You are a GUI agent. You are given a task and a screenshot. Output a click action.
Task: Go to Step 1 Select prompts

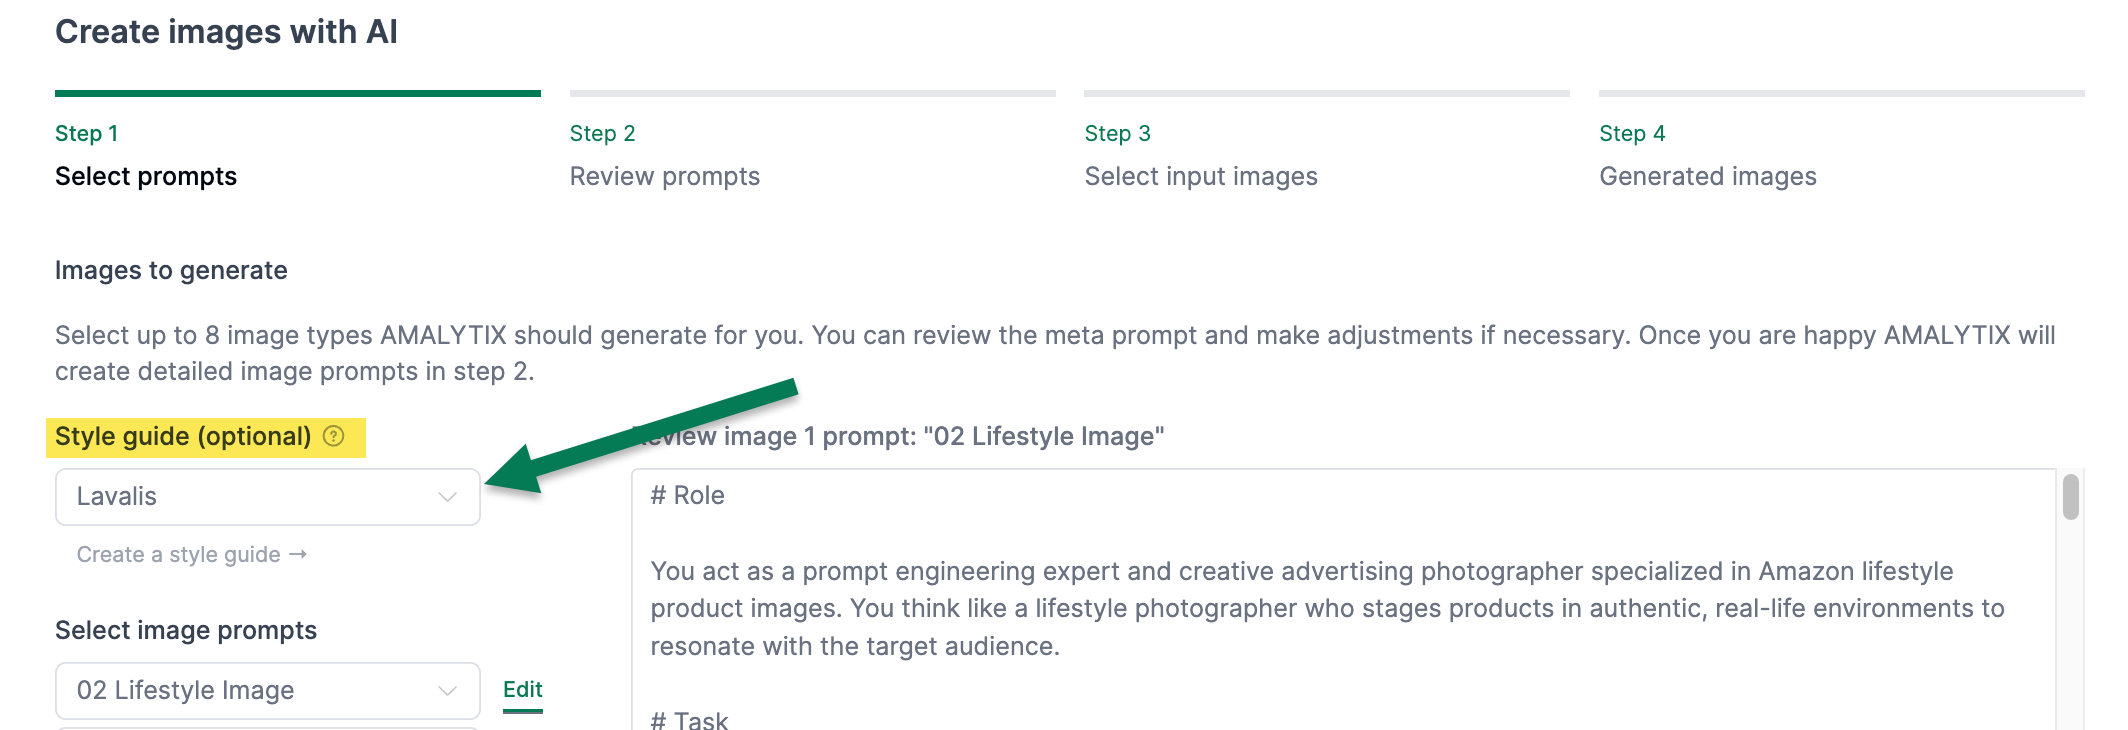pos(146,176)
